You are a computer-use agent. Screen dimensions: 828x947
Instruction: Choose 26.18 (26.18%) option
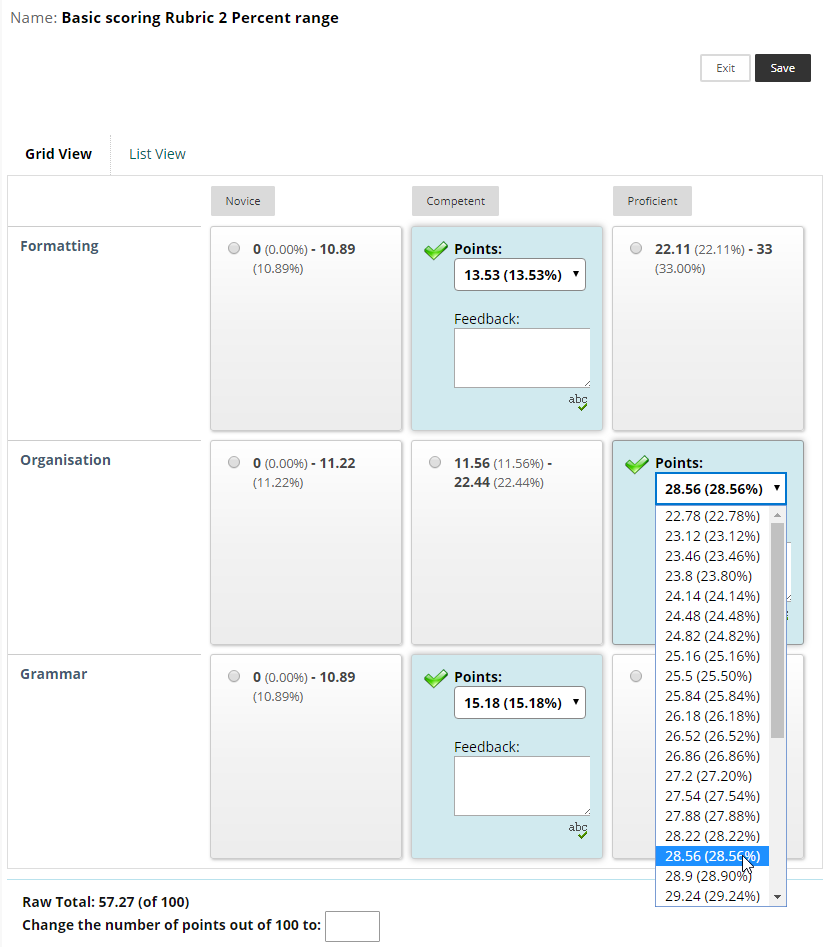[x=712, y=716]
